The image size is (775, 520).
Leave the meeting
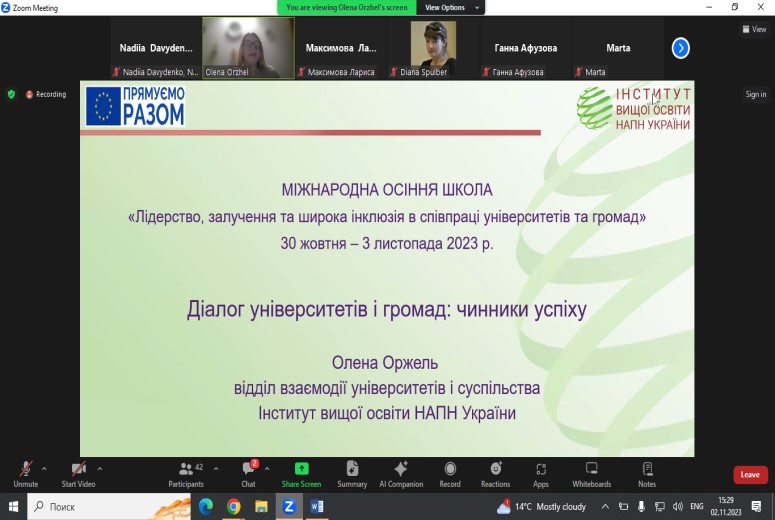[750, 475]
